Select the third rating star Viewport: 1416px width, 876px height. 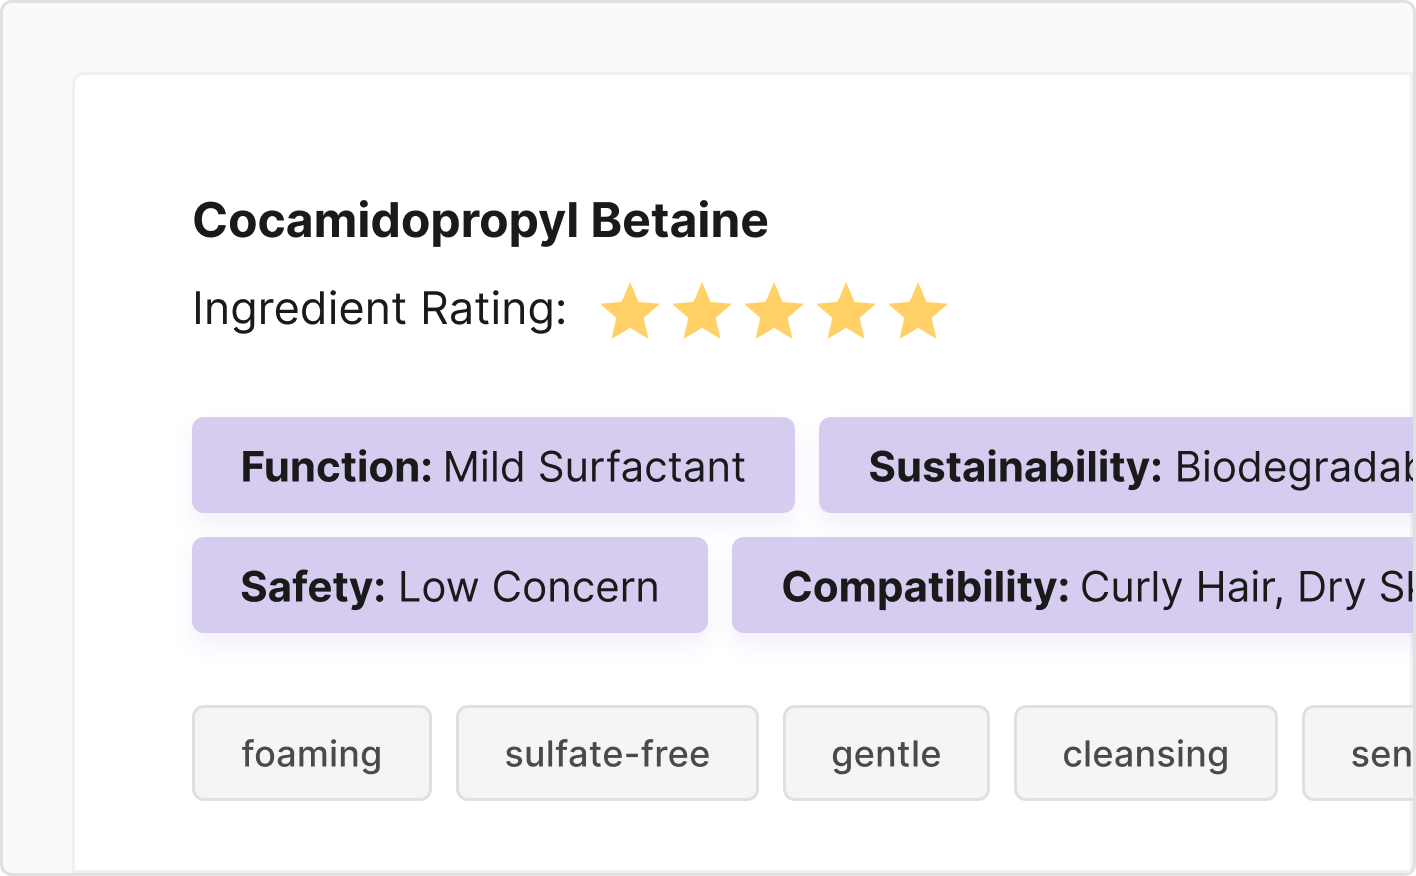click(774, 312)
